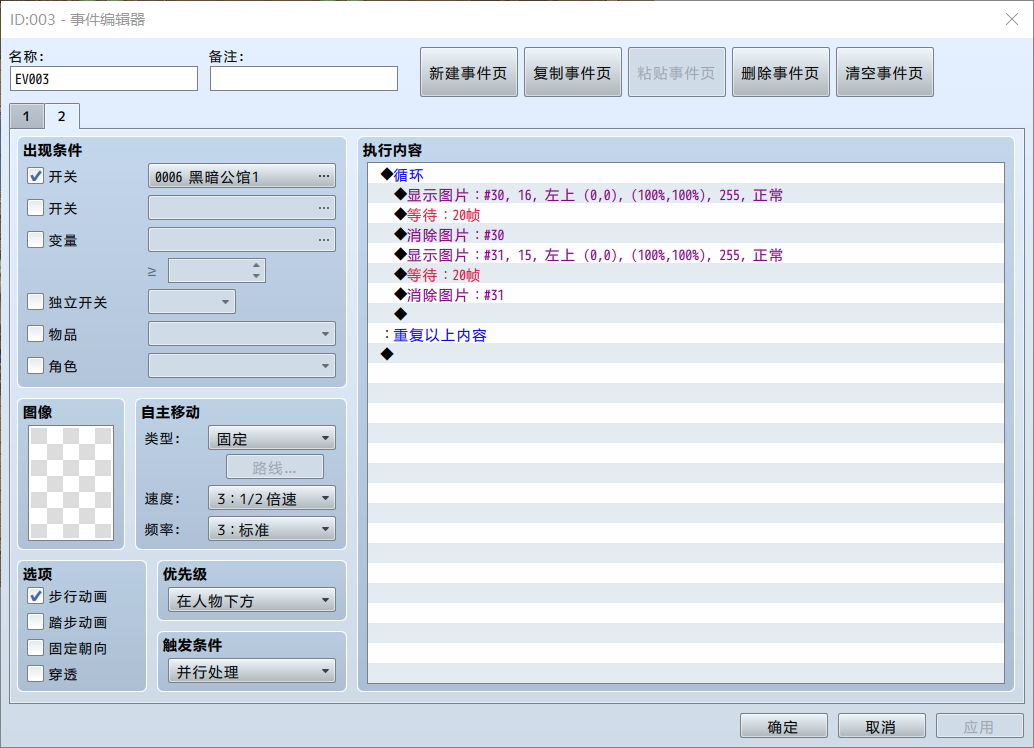Open the 类型 dropdown showing 固定
The height and width of the screenshot is (748, 1034).
click(x=272, y=438)
